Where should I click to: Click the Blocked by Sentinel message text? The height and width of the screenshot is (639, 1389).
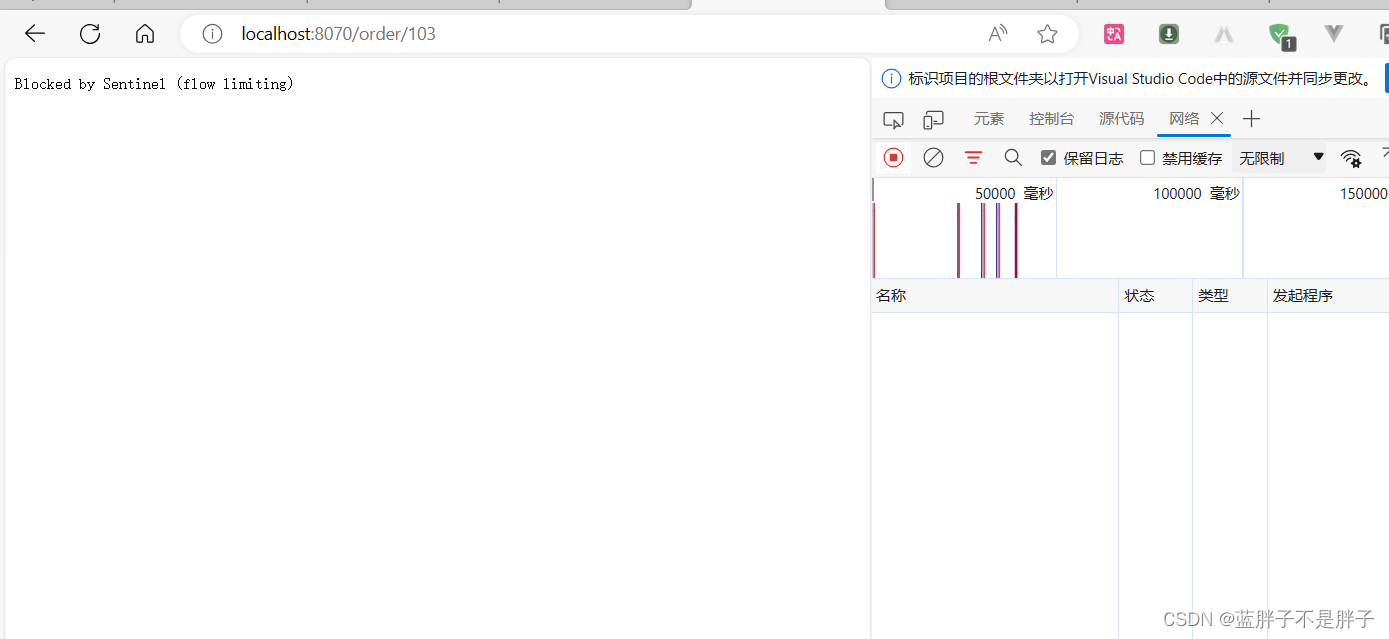(x=154, y=84)
